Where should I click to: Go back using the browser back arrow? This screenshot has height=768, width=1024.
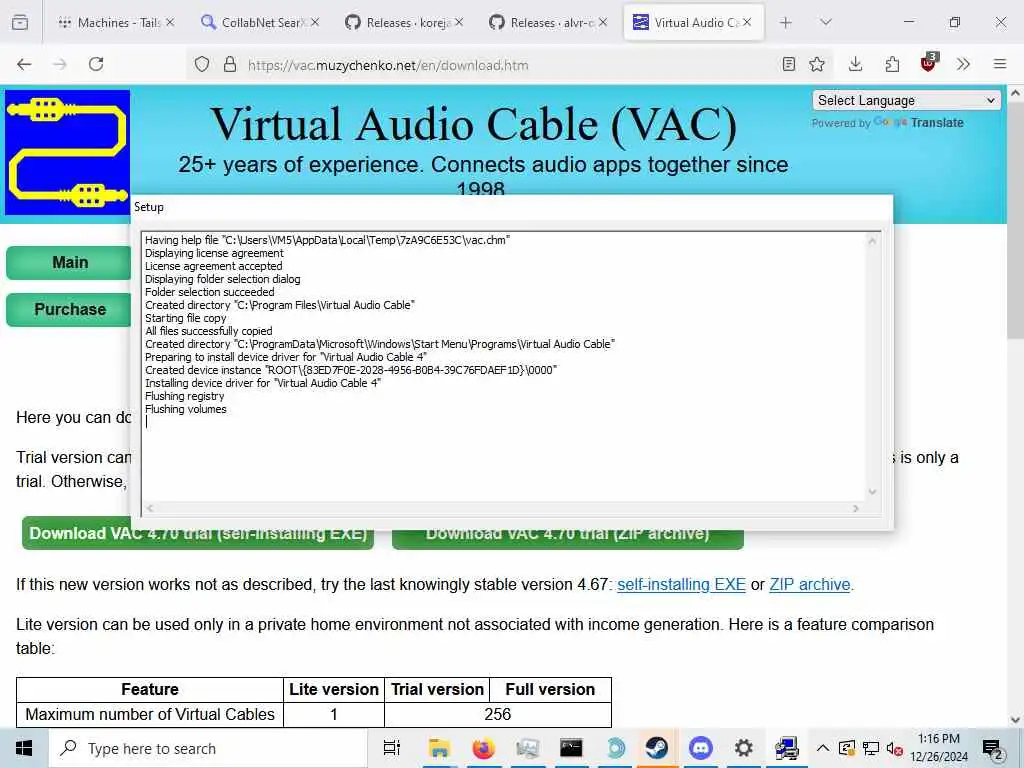24,64
